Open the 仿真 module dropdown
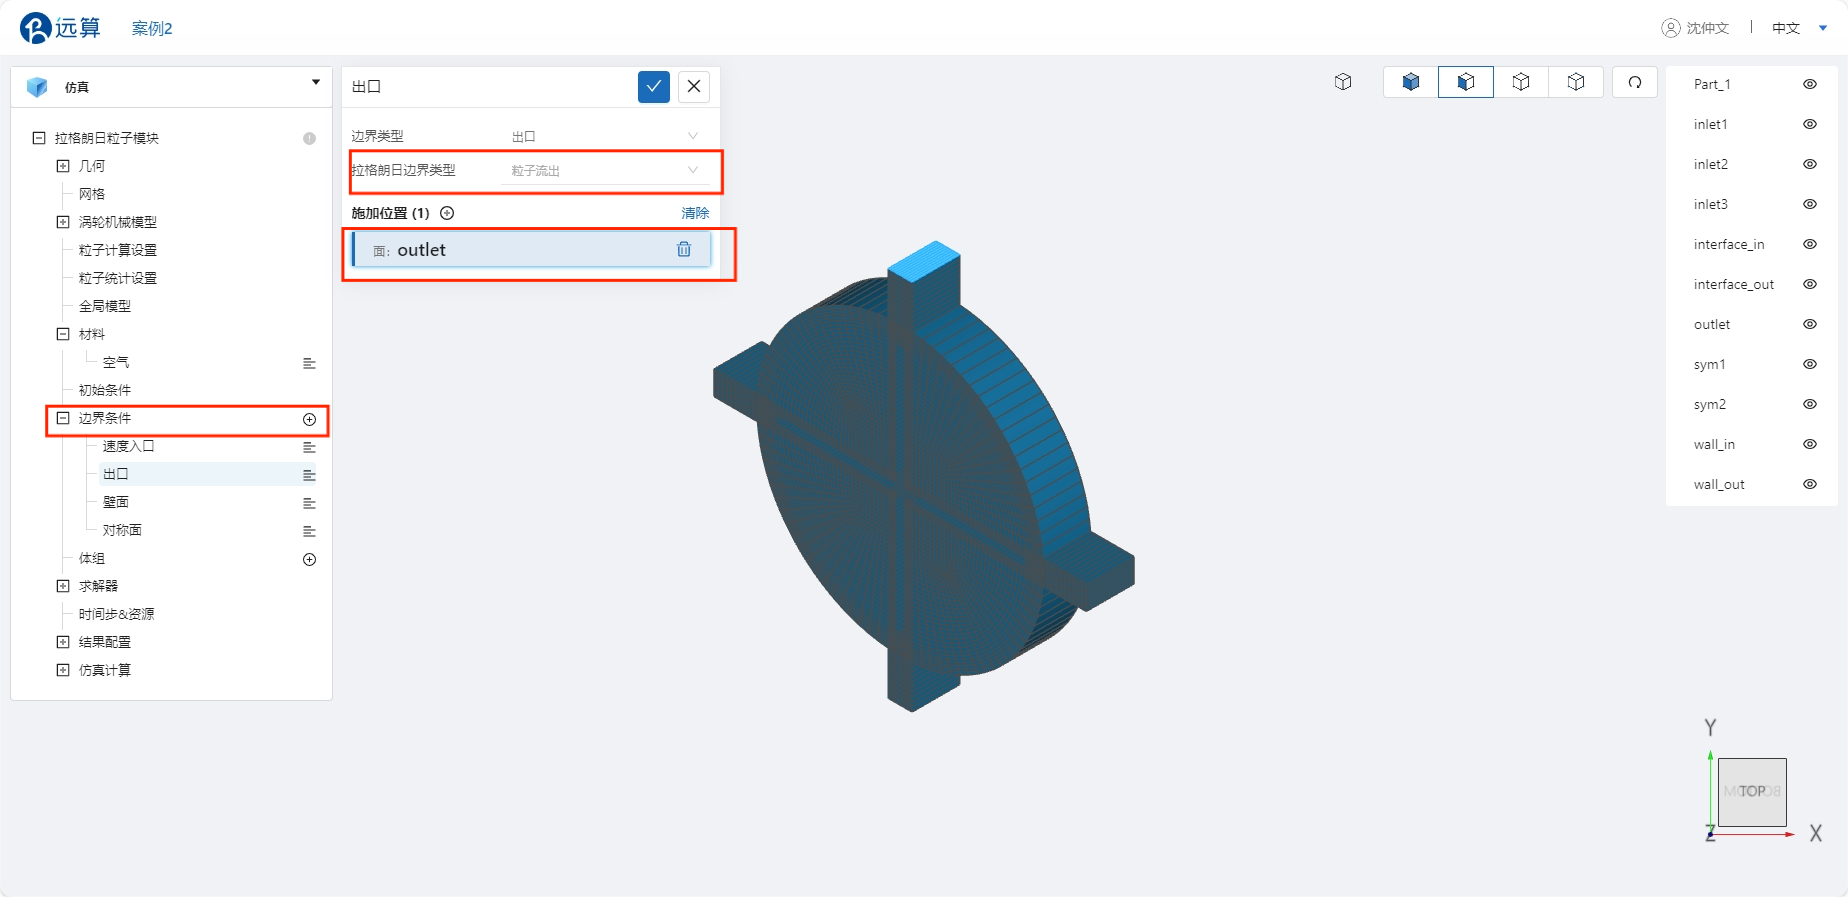 [x=316, y=83]
